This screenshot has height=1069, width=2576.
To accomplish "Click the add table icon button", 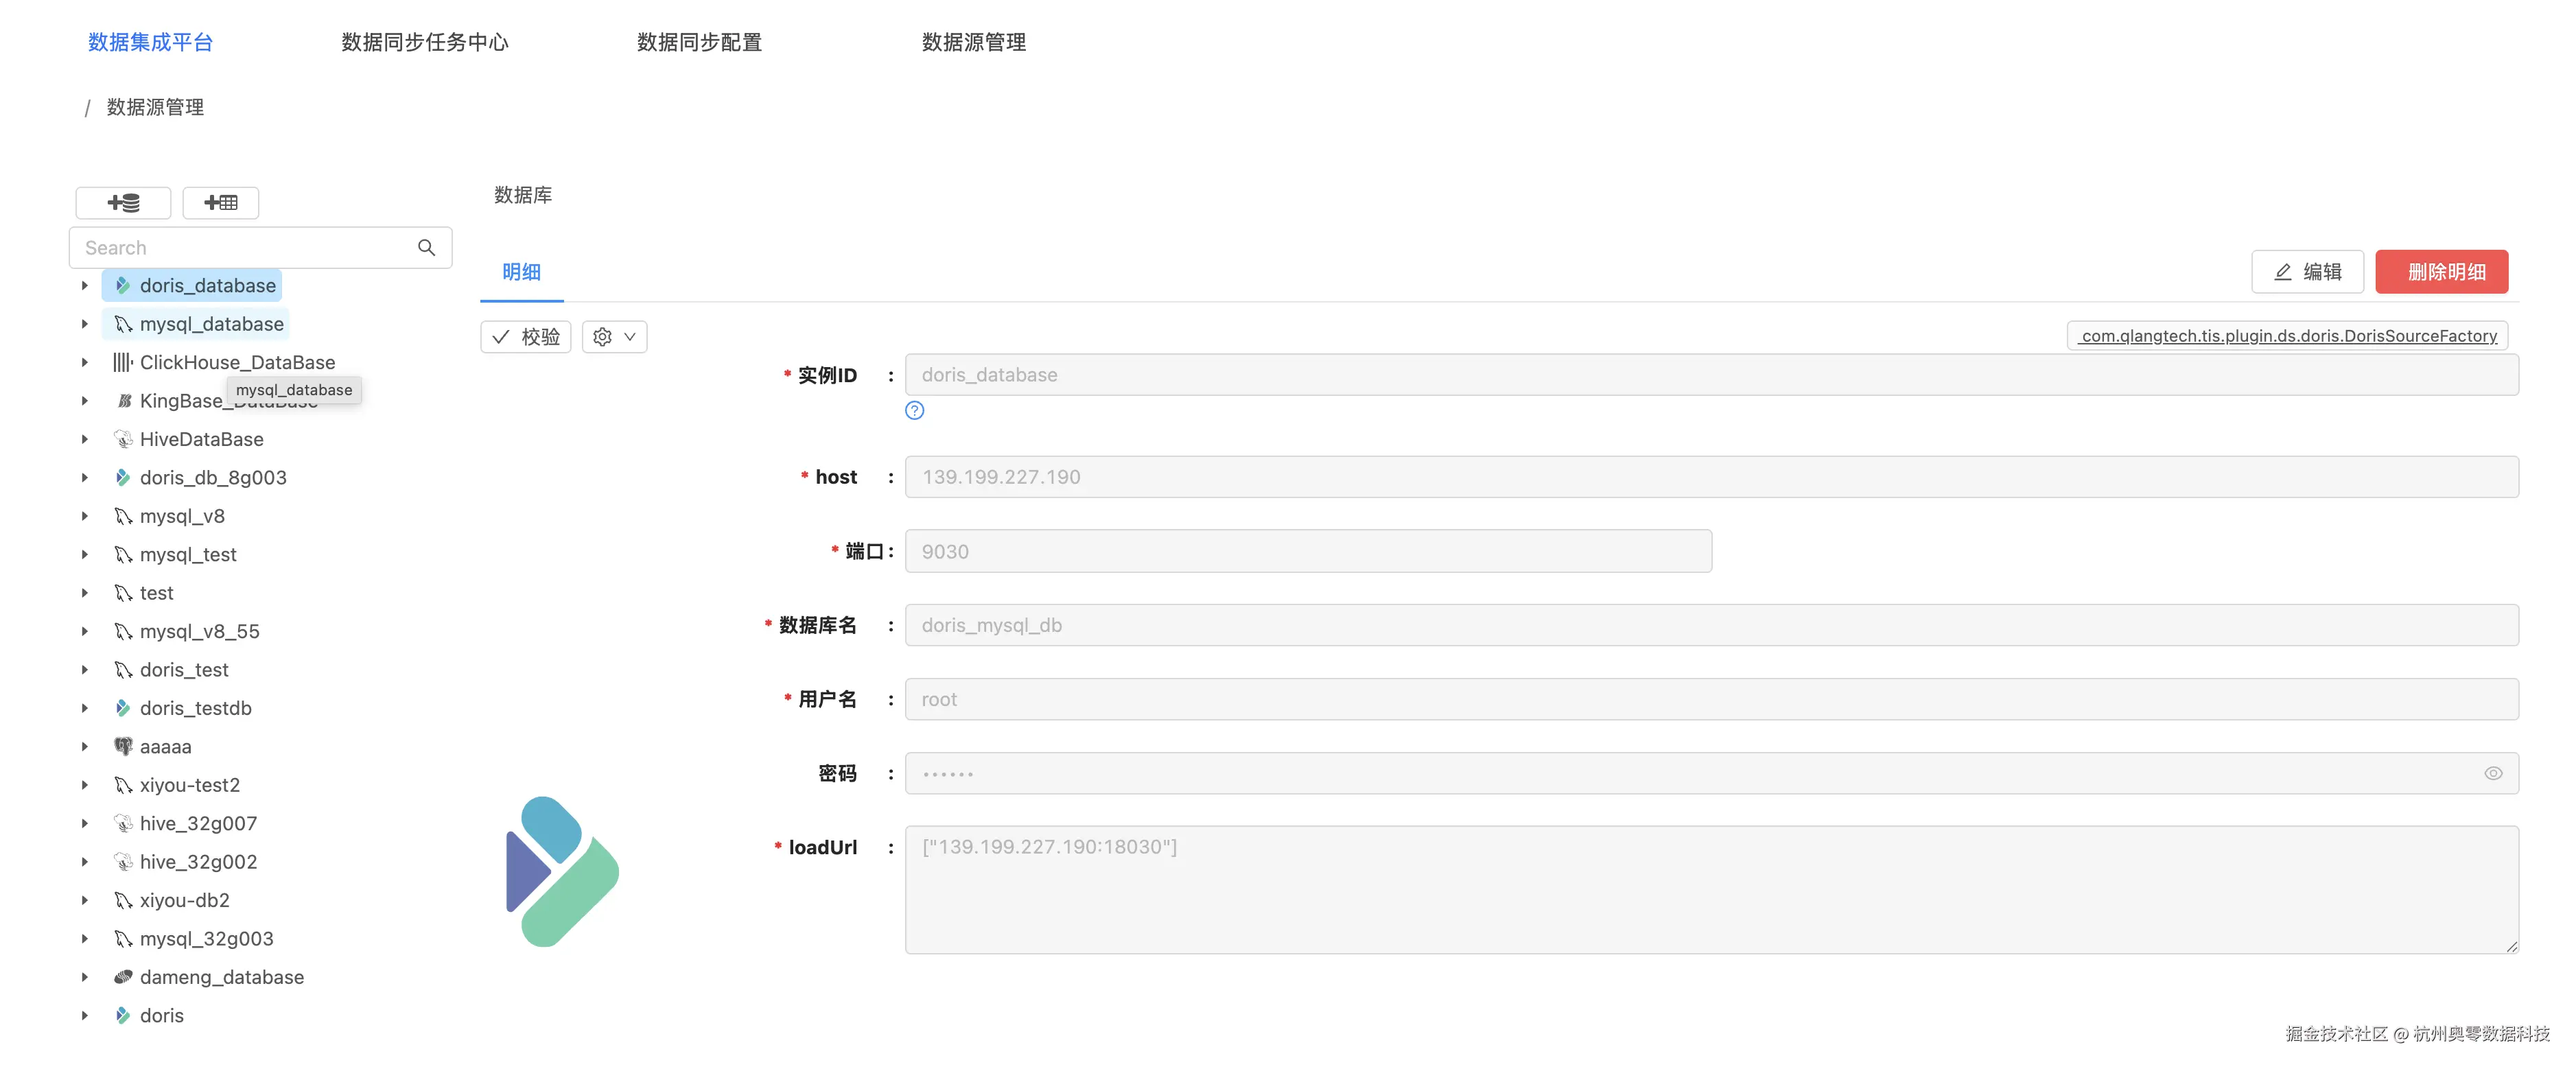I will [x=220, y=203].
